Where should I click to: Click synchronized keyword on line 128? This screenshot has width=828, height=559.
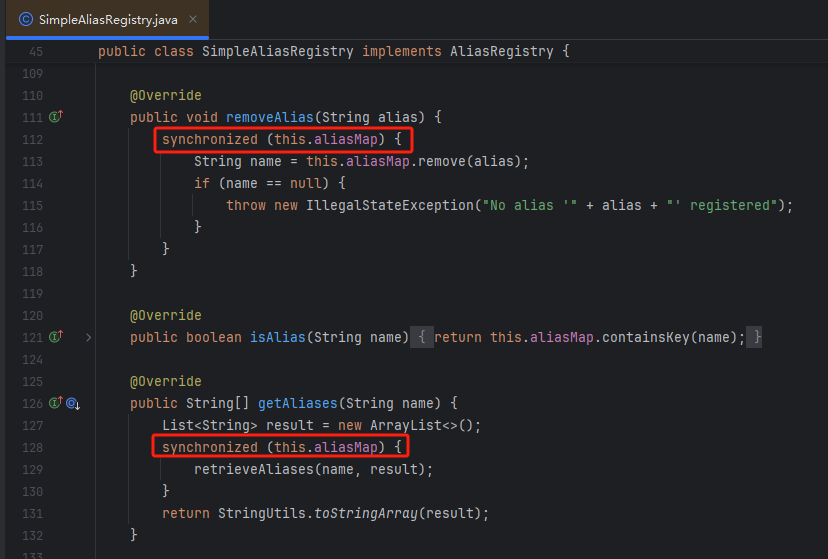point(210,447)
